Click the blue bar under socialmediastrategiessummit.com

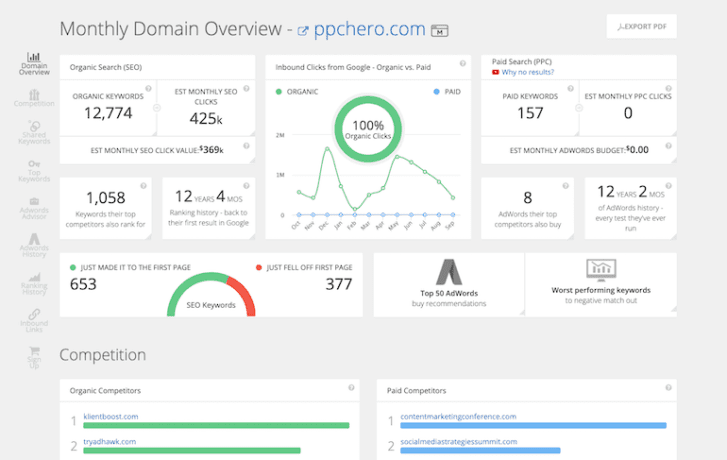pos(480,450)
